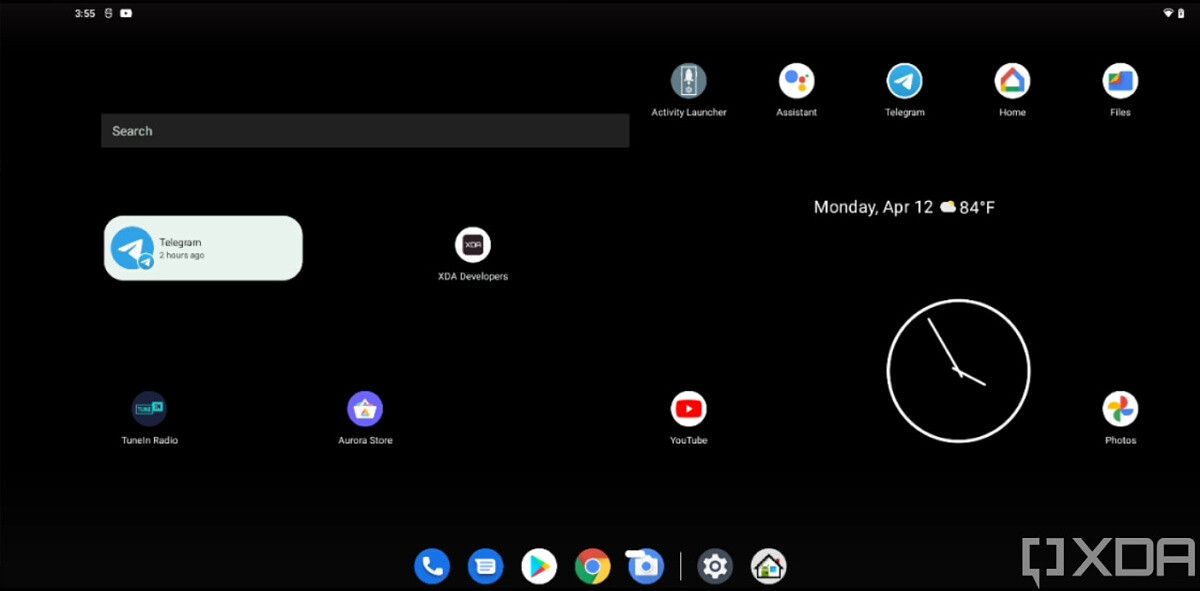Open Messages from the dock
1200x591 pixels.
(x=485, y=565)
